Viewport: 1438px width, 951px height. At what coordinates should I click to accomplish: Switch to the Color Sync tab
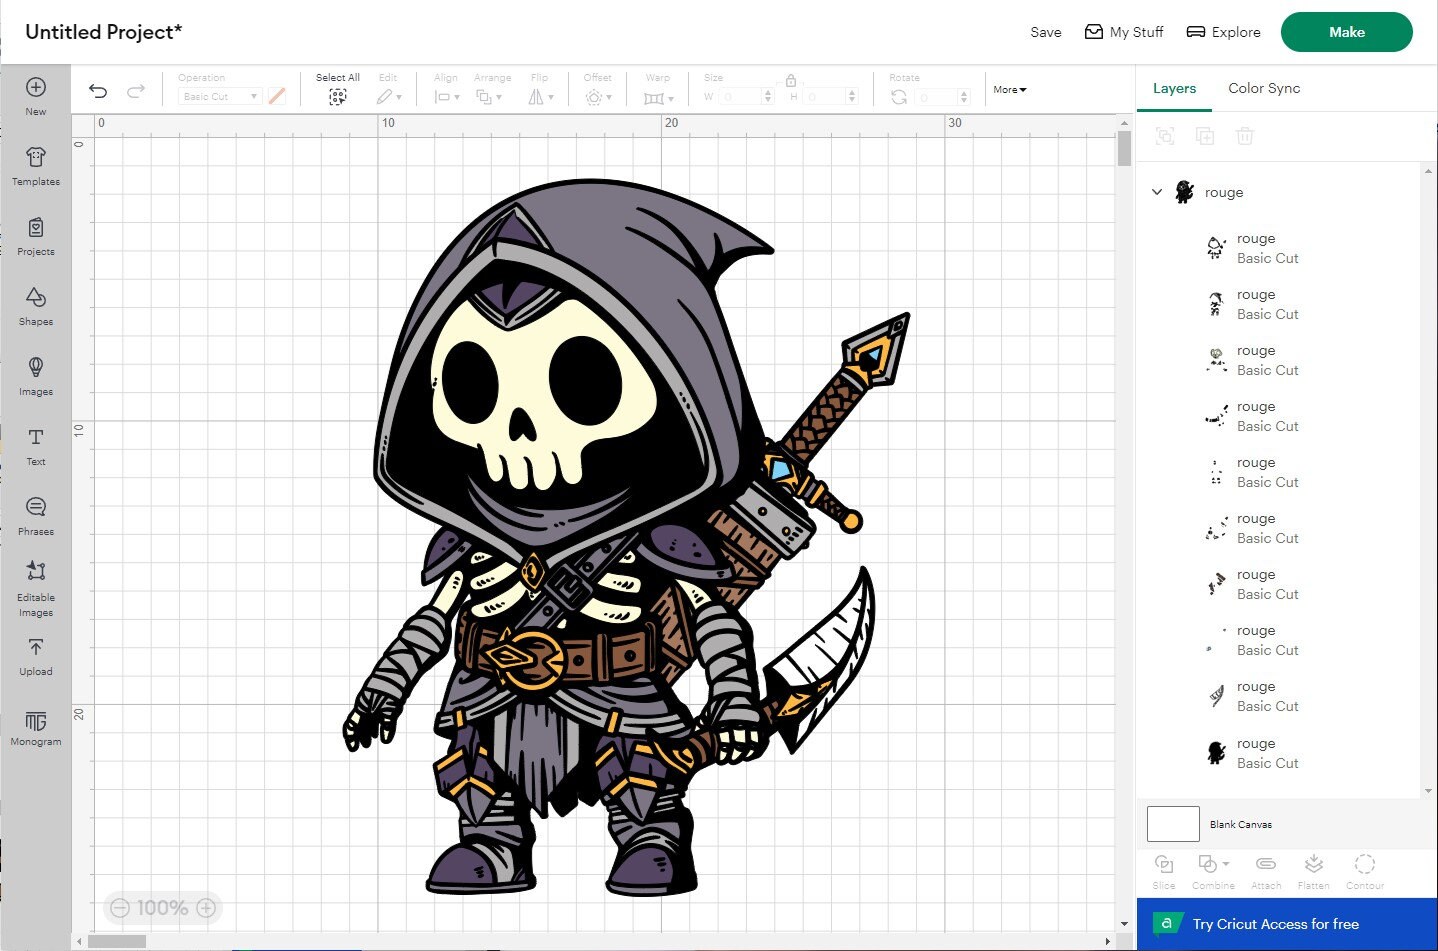[1263, 88]
